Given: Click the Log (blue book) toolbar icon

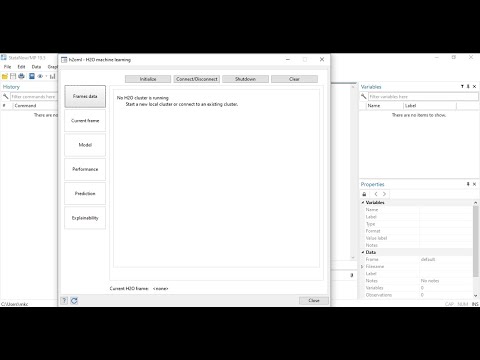Looking at the screenshot, I should pos(32,76).
